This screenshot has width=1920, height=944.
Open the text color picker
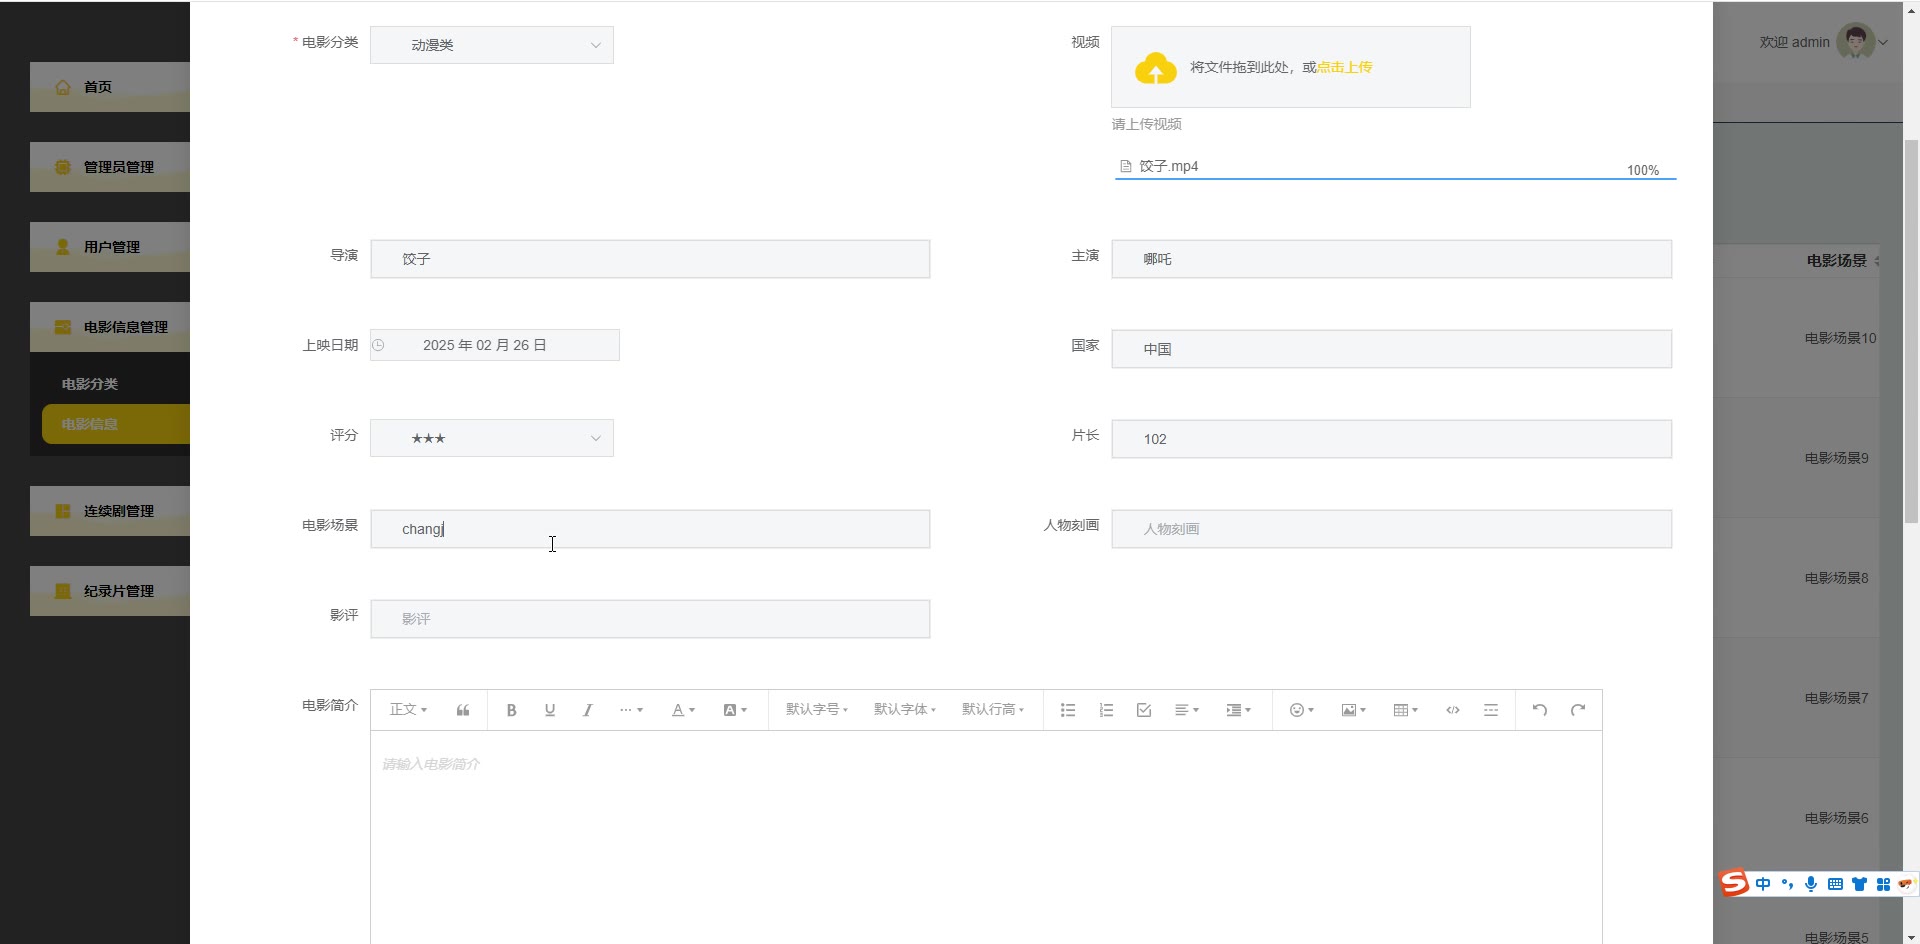point(683,710)
